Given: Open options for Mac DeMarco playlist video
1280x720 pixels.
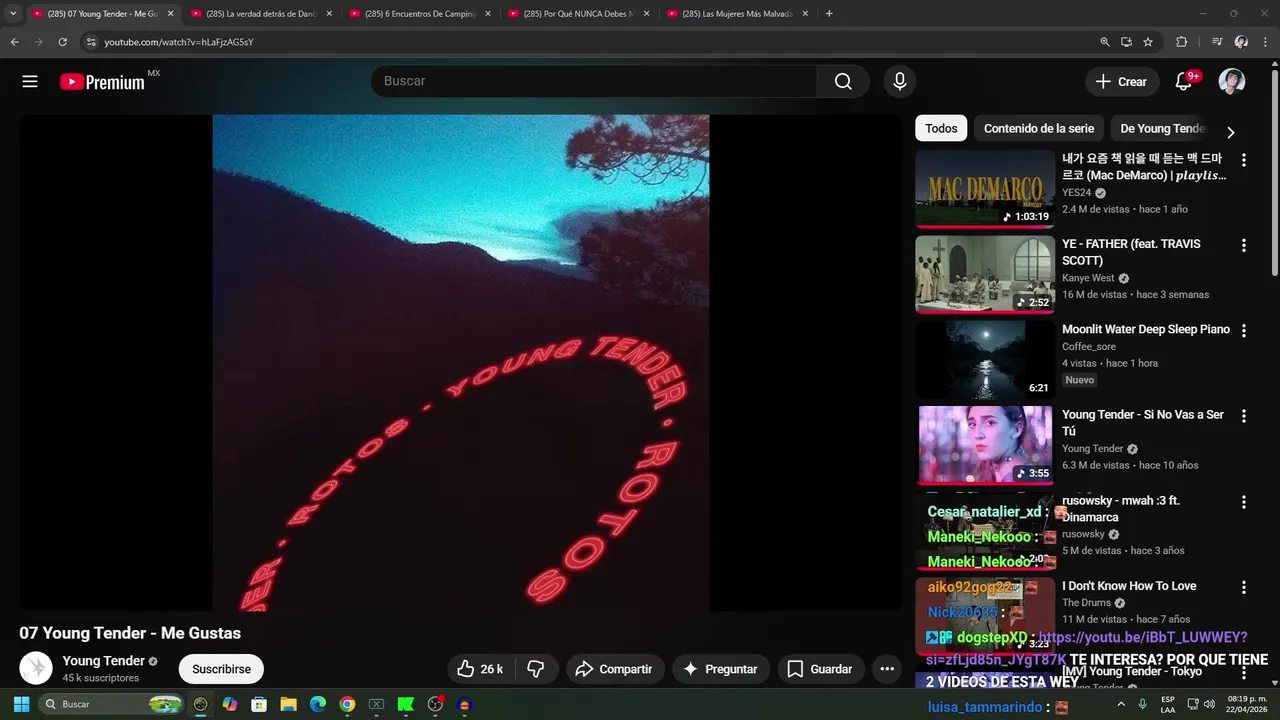Looking at the screenshot, I should [x=1244, y=160].
